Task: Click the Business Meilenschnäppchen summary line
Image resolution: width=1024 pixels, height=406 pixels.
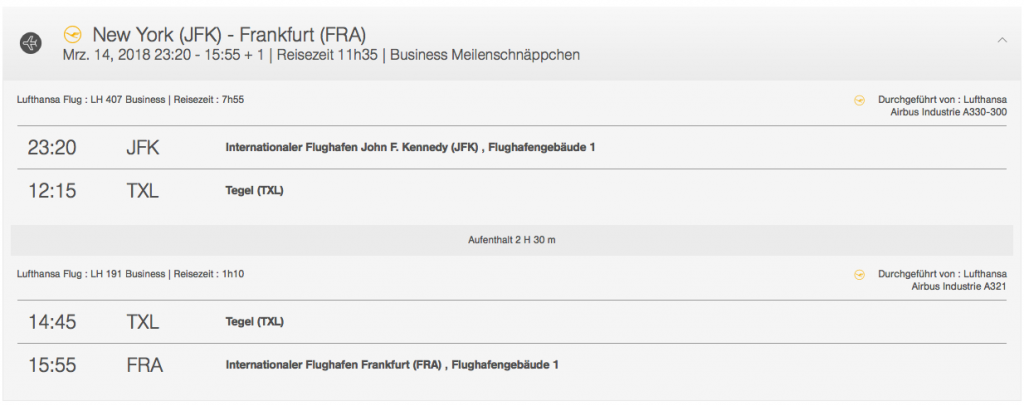Action: pyautogui.click(x=320, y=55)
